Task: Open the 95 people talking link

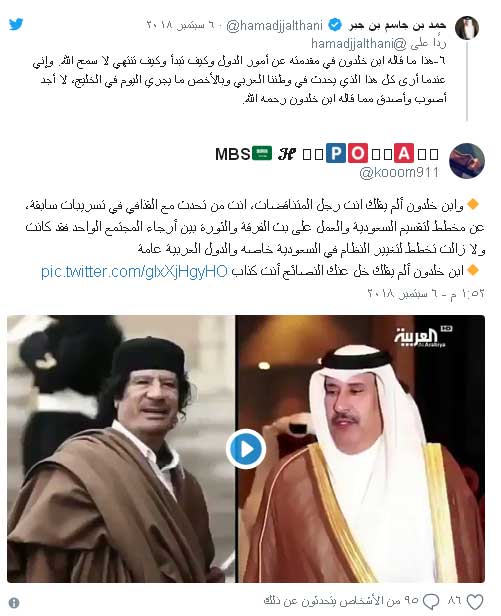Action: 341,601
